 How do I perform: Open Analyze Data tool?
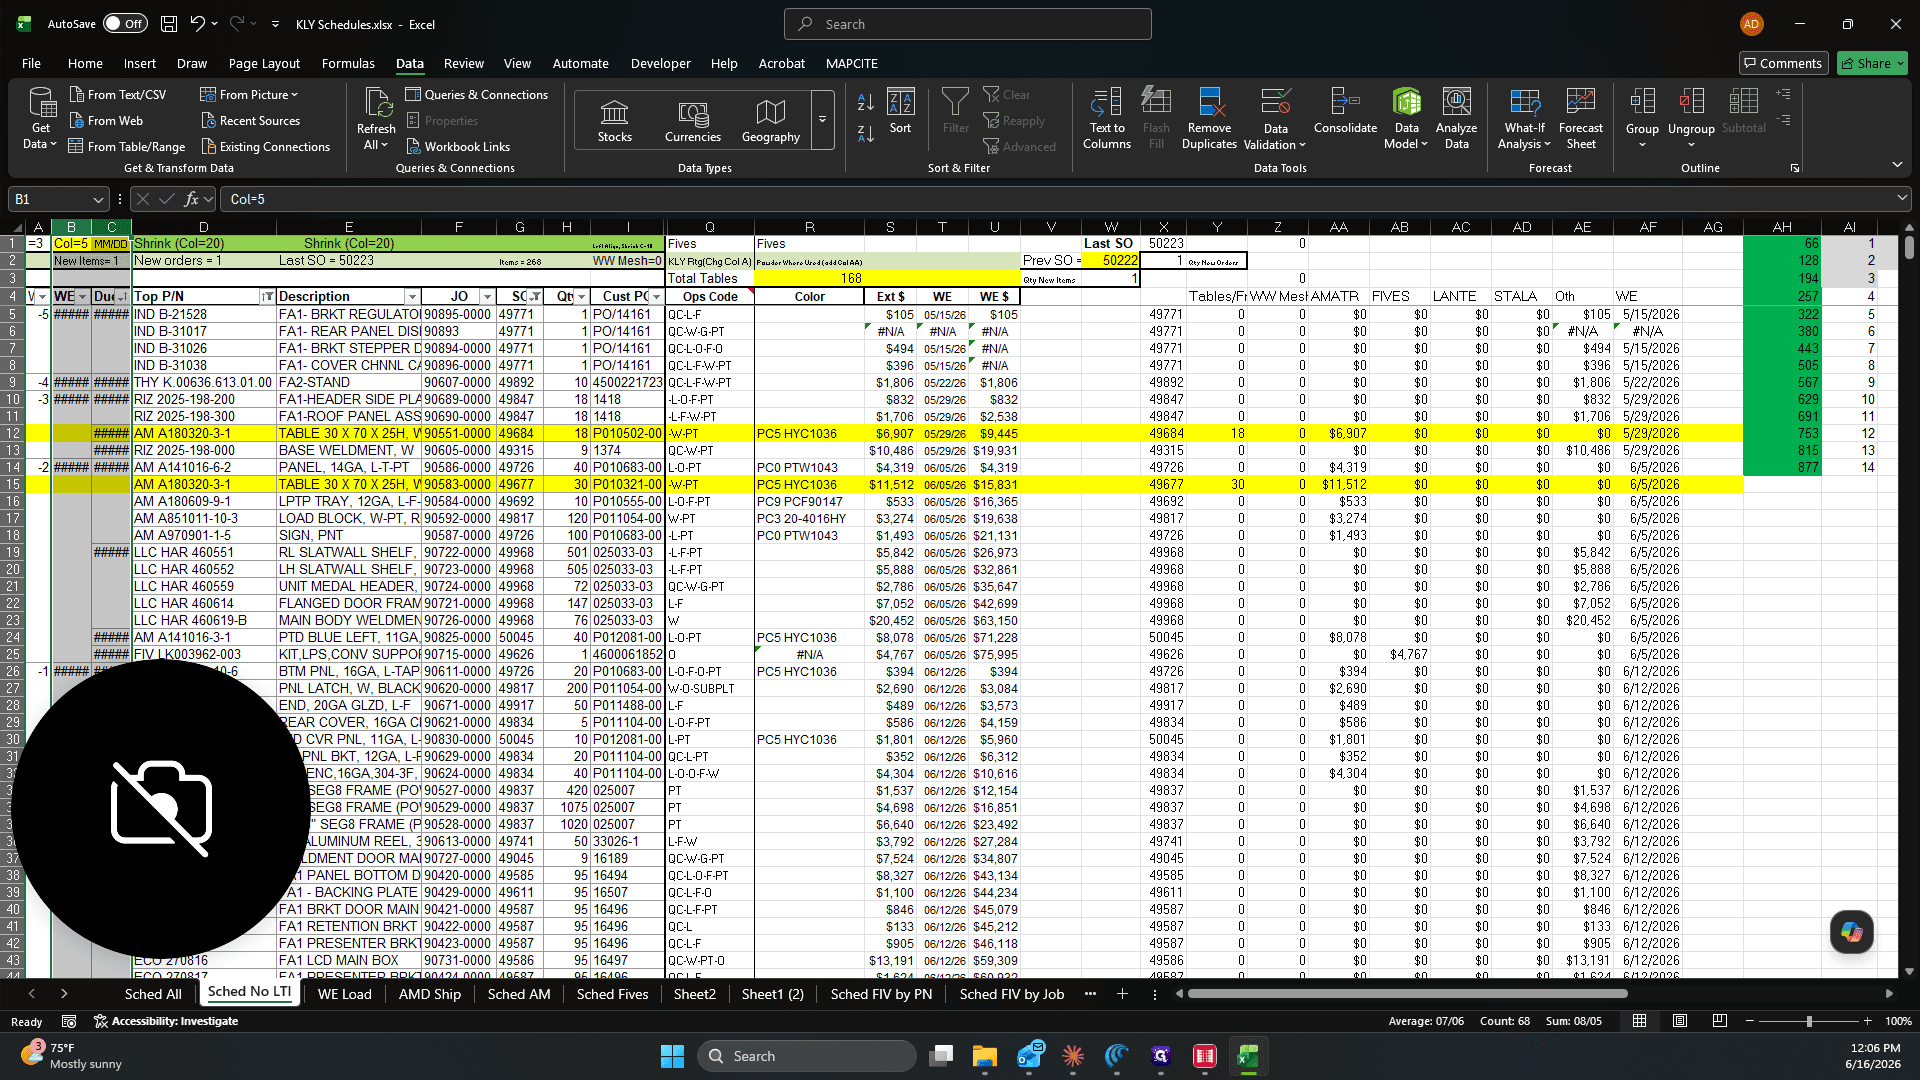pyautogui.click(x=1456, y=118)
